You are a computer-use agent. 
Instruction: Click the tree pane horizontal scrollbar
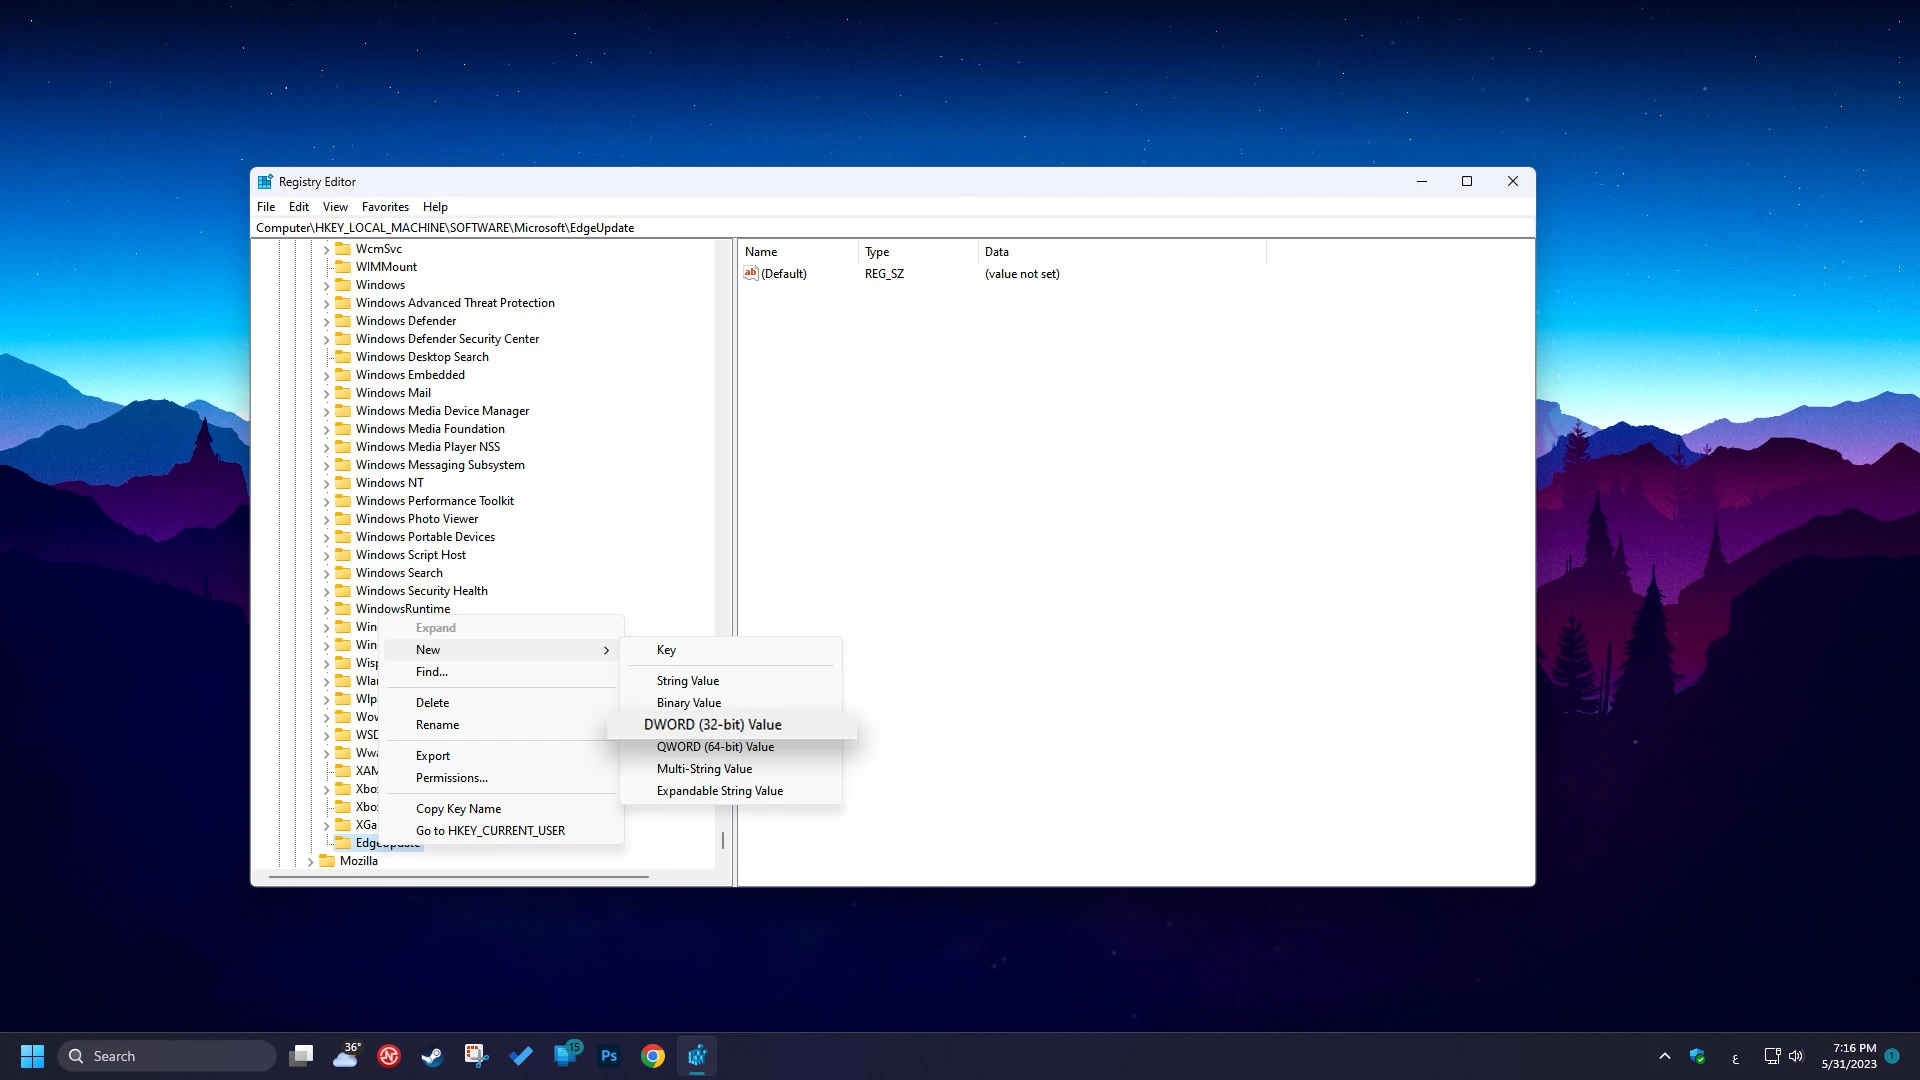[x=459, y=877]
